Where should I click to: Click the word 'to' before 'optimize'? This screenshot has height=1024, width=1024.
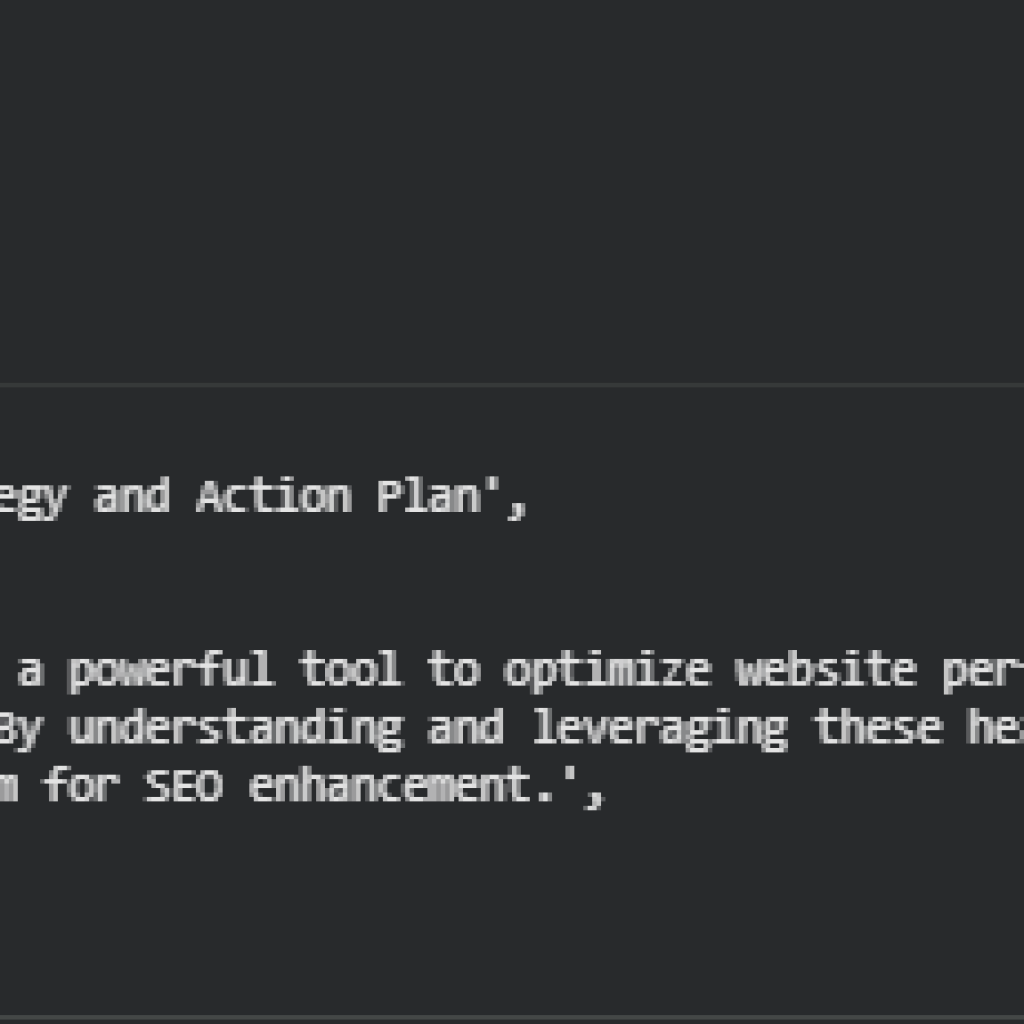coord(453,670)
